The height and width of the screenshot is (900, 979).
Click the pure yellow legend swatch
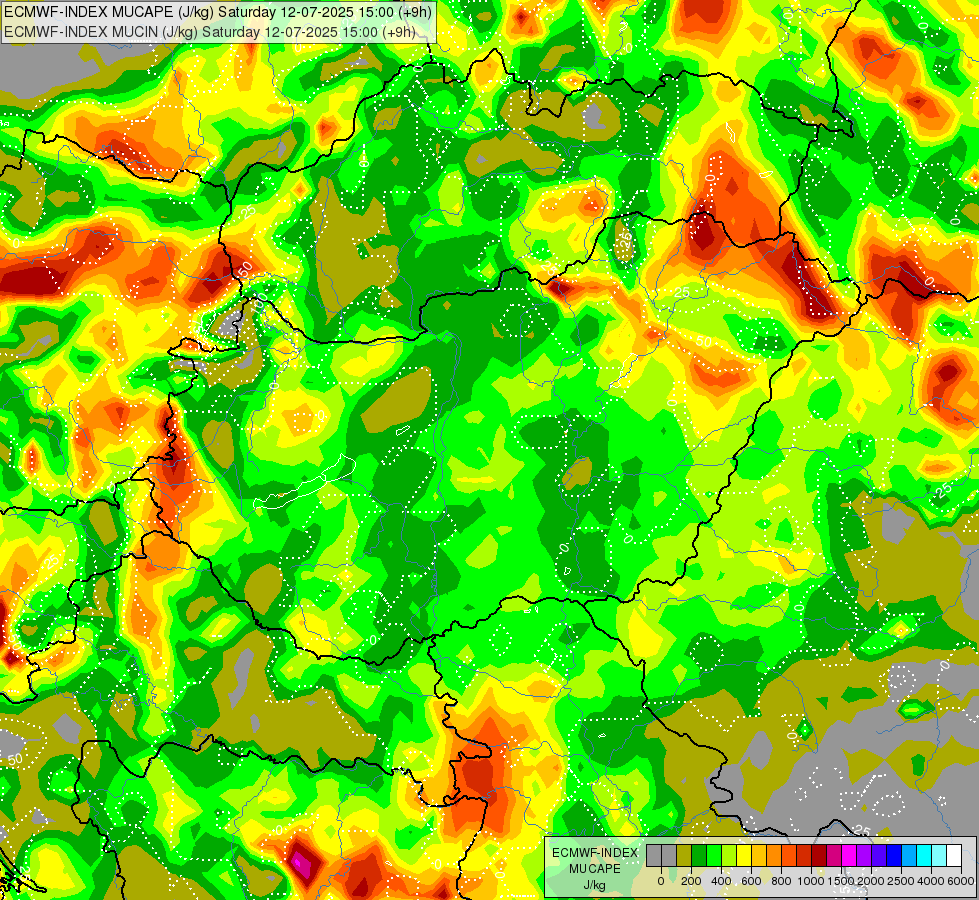(x=744, y=856)
